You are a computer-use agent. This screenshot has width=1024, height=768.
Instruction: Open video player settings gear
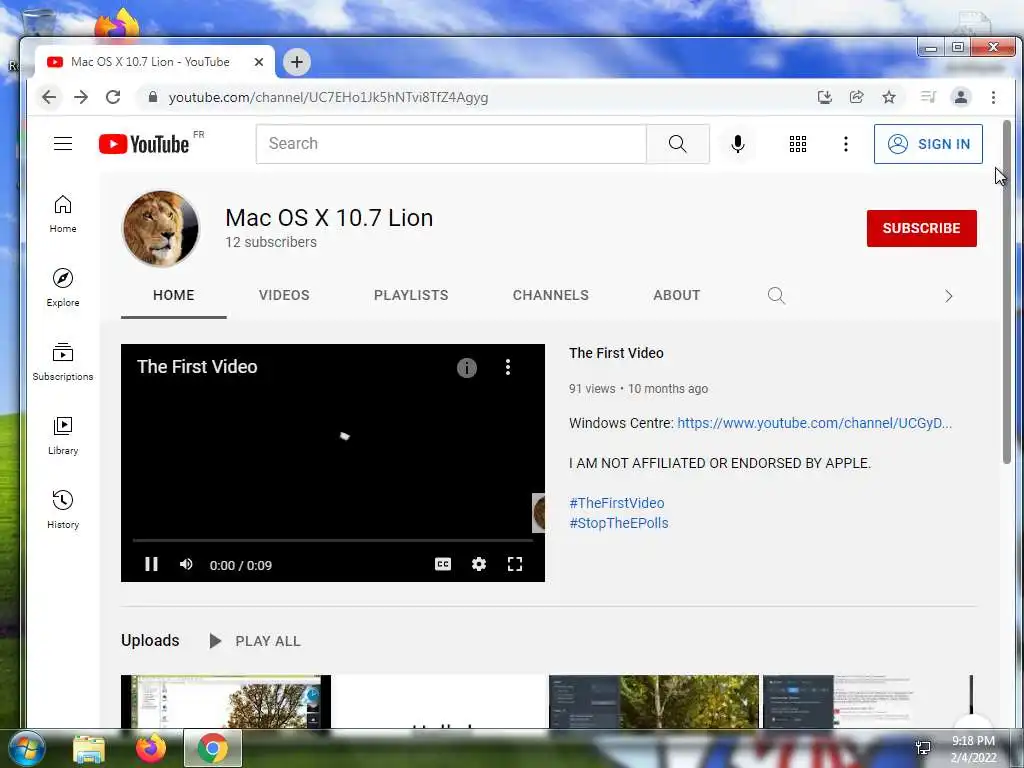[x=479, y=564]
